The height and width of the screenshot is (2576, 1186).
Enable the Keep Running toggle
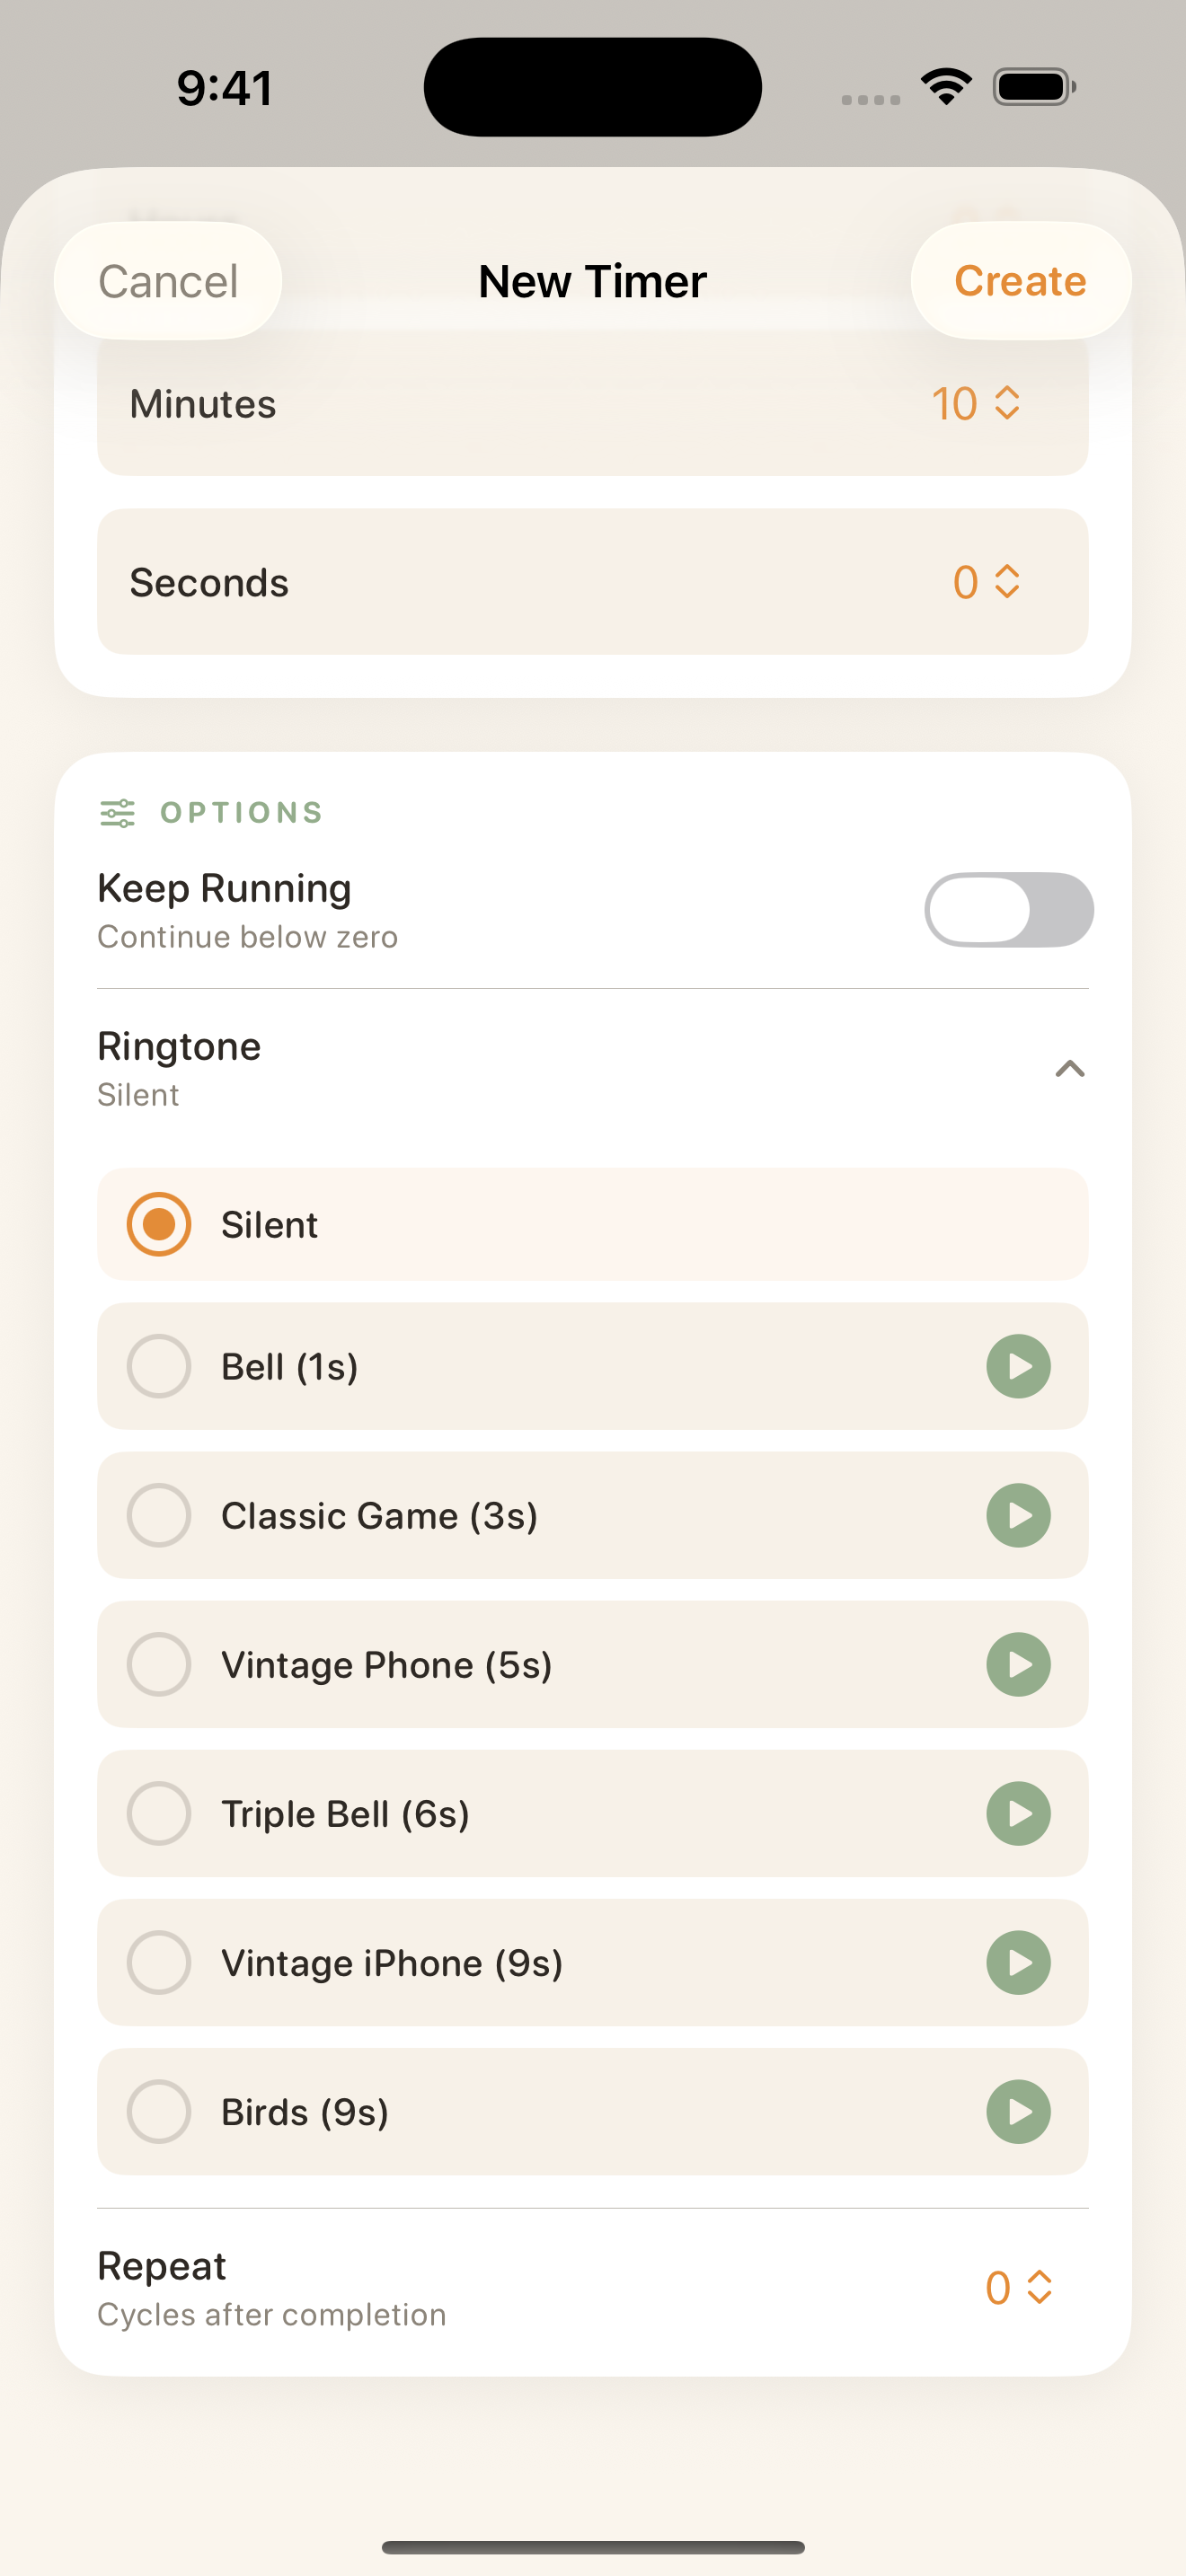pyautogui.click(x=1008, y=910)
